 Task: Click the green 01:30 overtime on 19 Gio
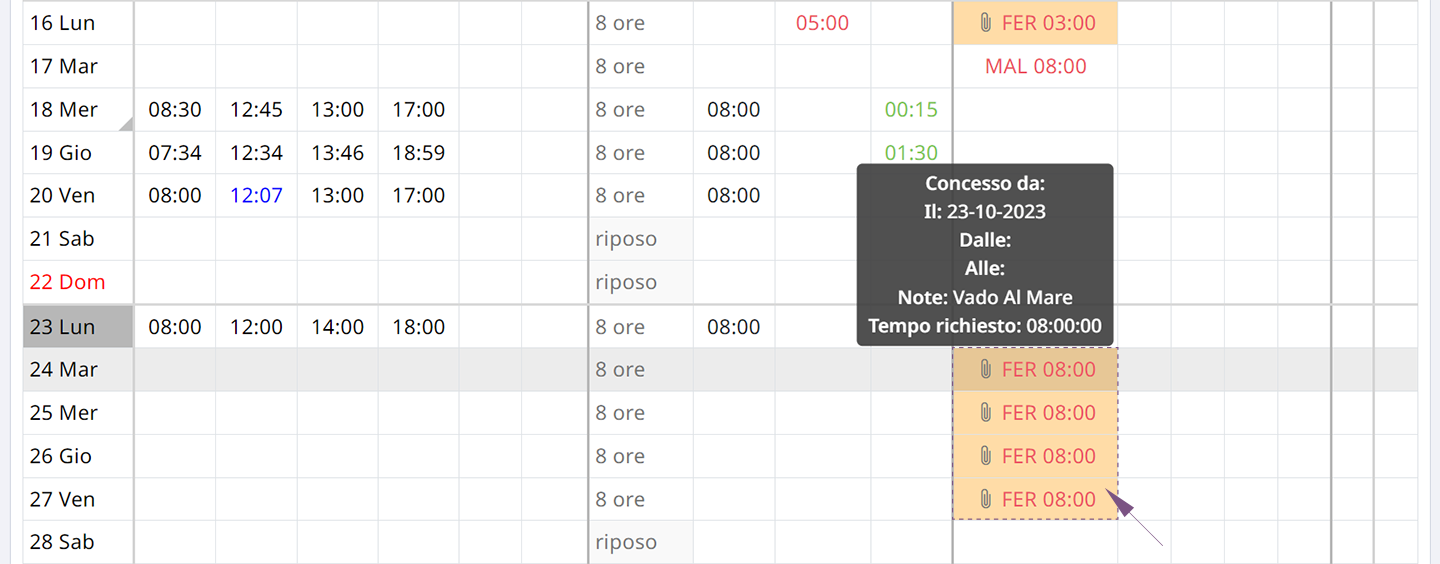(x=911, y=153)
